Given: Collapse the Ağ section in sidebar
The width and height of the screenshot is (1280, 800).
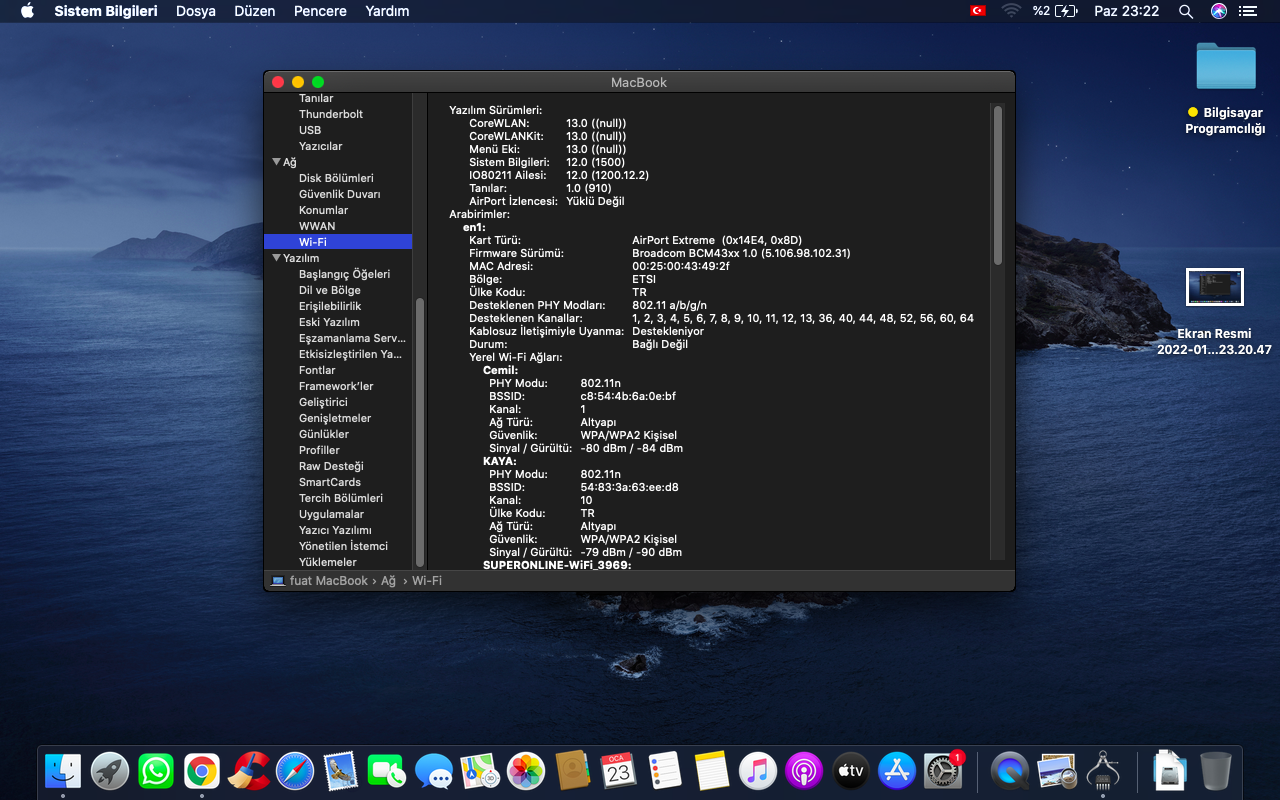Looking at the screenshot, I should tap(277, 162).
